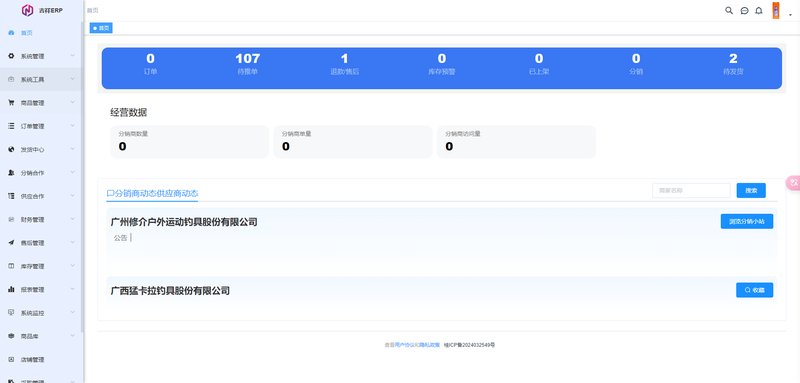Expand 报表管理 using its chevron

[x=72, y=289]
